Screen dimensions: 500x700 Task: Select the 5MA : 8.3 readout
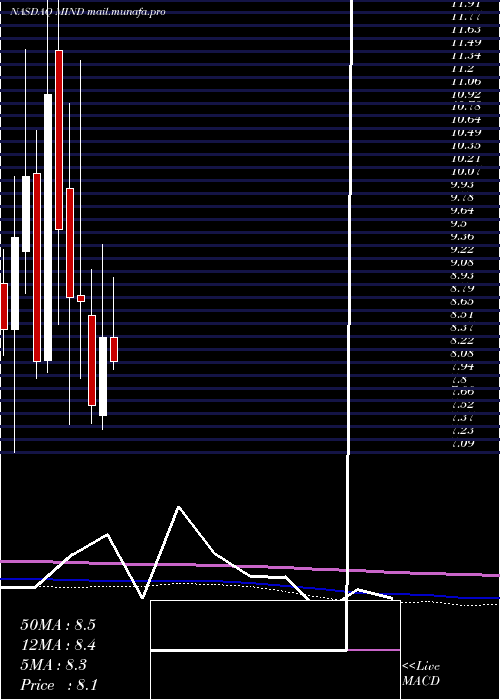pyautogui.click(x=54, y=665)
